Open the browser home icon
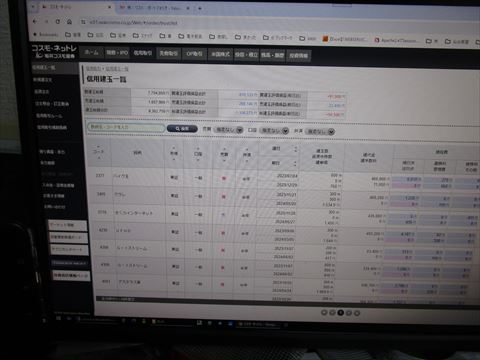Image resolution: width=480 pixels, height=360 pixels. 69,22
